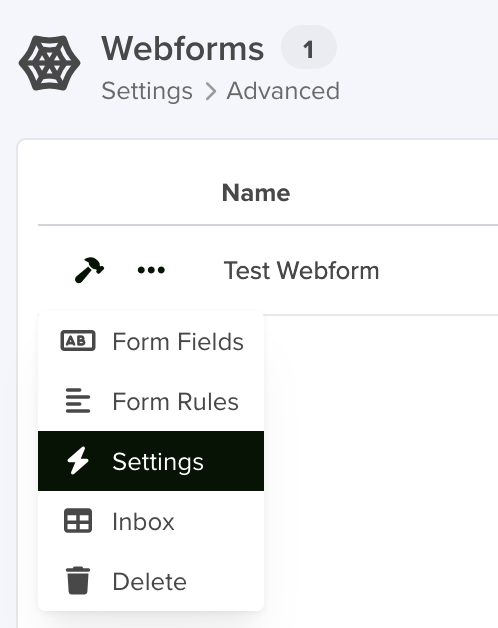The width and height of the screenshot is (498, 628).
Task: Go to Inbox from the webform menu
Action: [151, 521]
